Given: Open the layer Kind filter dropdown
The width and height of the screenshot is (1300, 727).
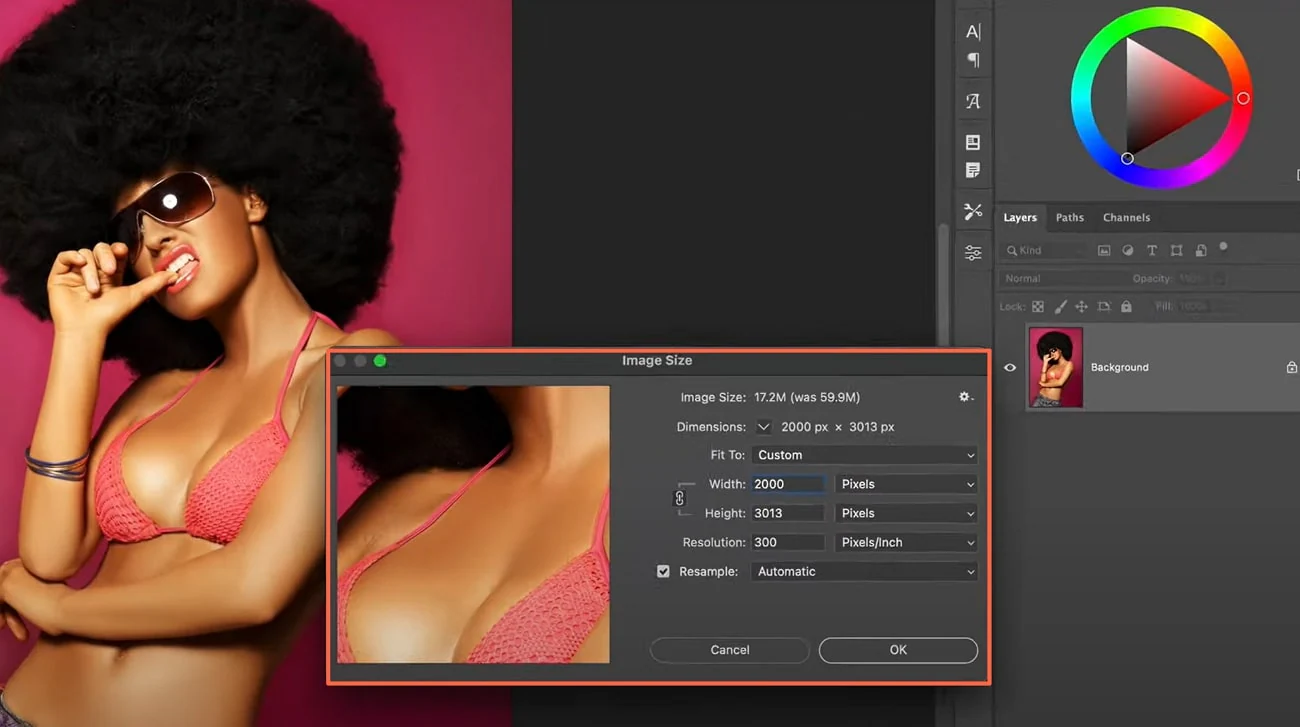Looking at the screenshot, I should tap(1045, 250).
